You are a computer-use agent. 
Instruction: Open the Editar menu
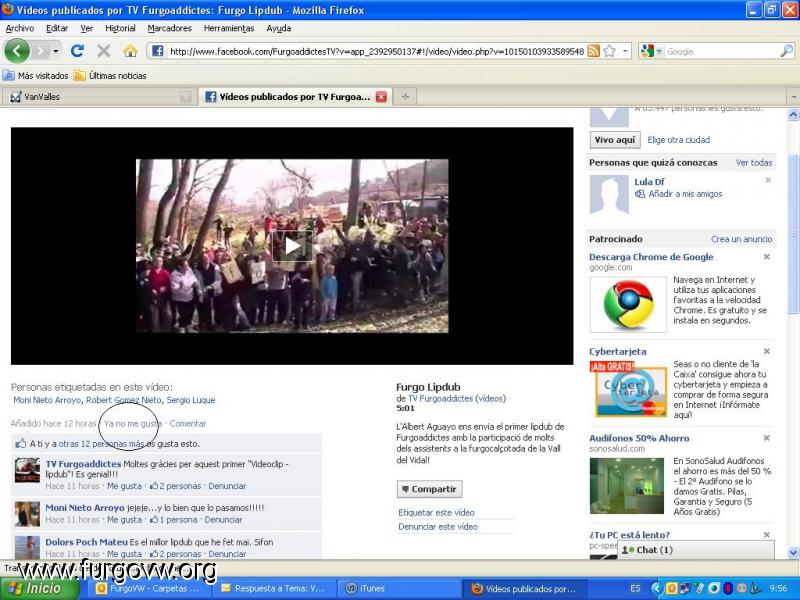point(57,29)
